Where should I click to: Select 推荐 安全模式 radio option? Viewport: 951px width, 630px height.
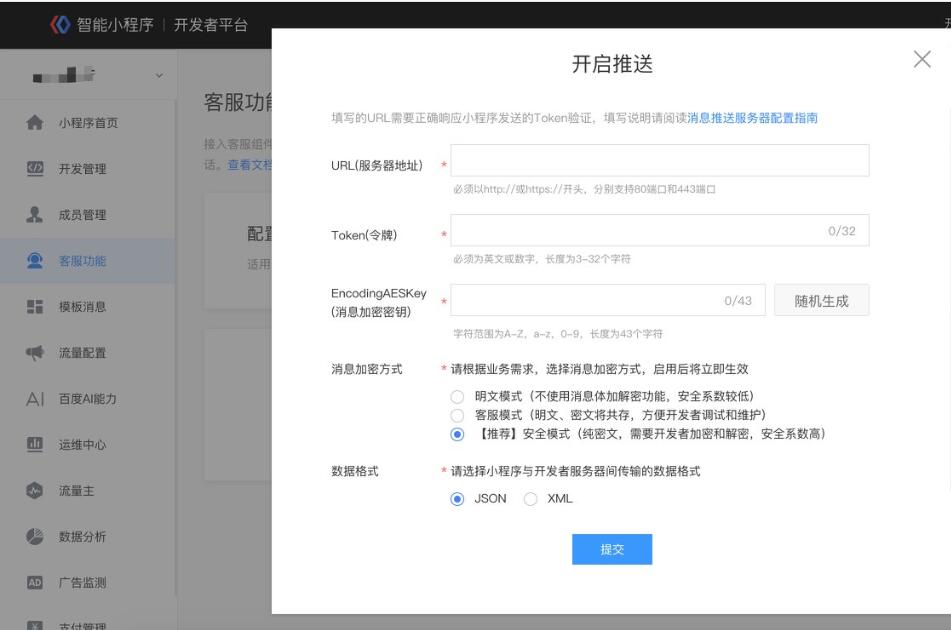tap(457, 434)
